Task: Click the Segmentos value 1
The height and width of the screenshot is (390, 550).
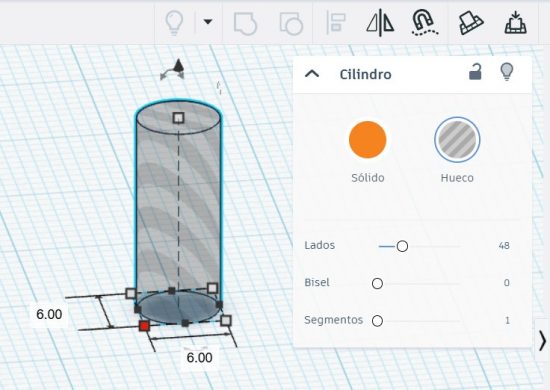Action: [507, 320]
